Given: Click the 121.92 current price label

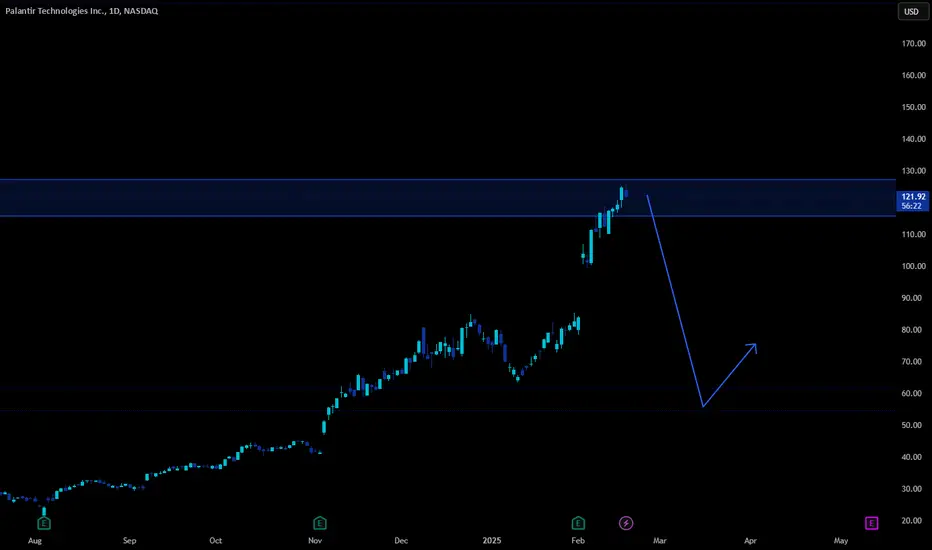Looking at the screenshot, I should (x=913, y=196).
